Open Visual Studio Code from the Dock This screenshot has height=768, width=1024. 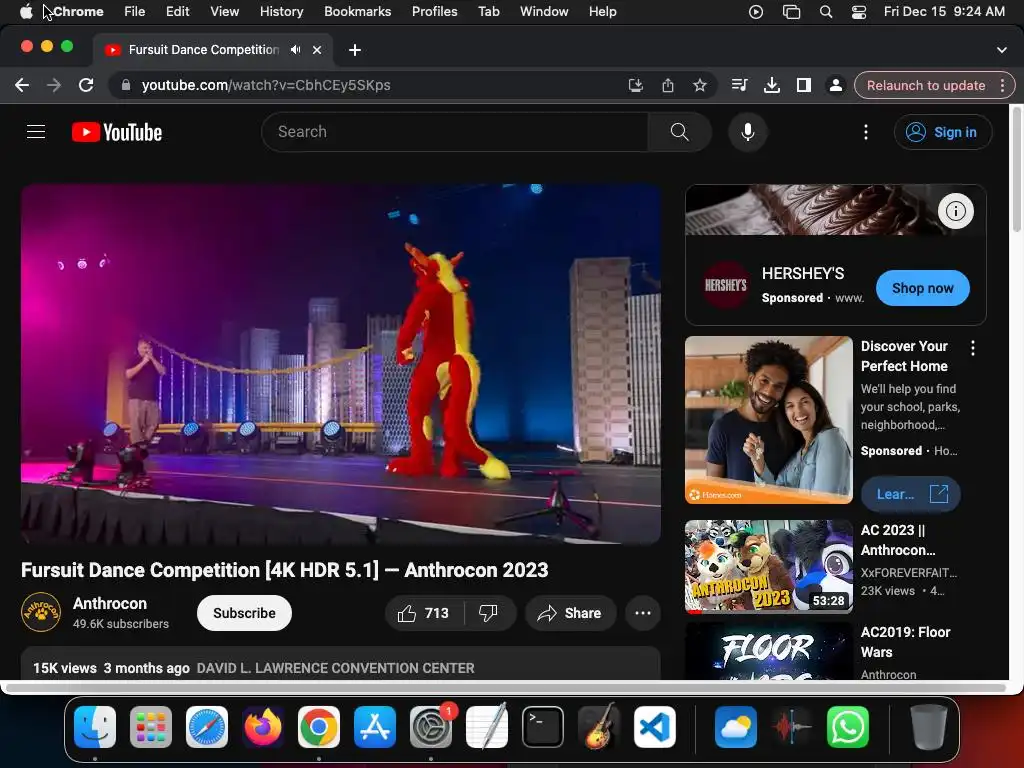(x=654, y=727)
